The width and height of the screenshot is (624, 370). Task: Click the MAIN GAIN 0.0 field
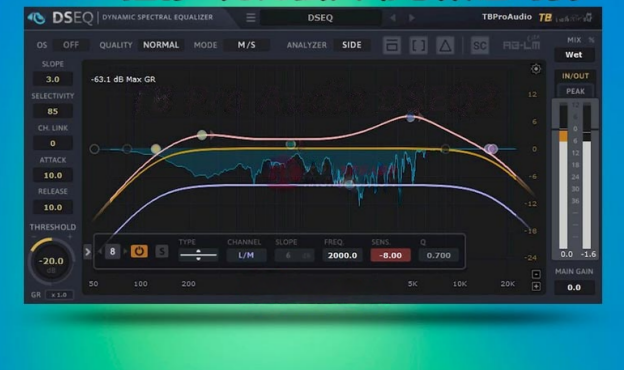click(x=574, y=287)
